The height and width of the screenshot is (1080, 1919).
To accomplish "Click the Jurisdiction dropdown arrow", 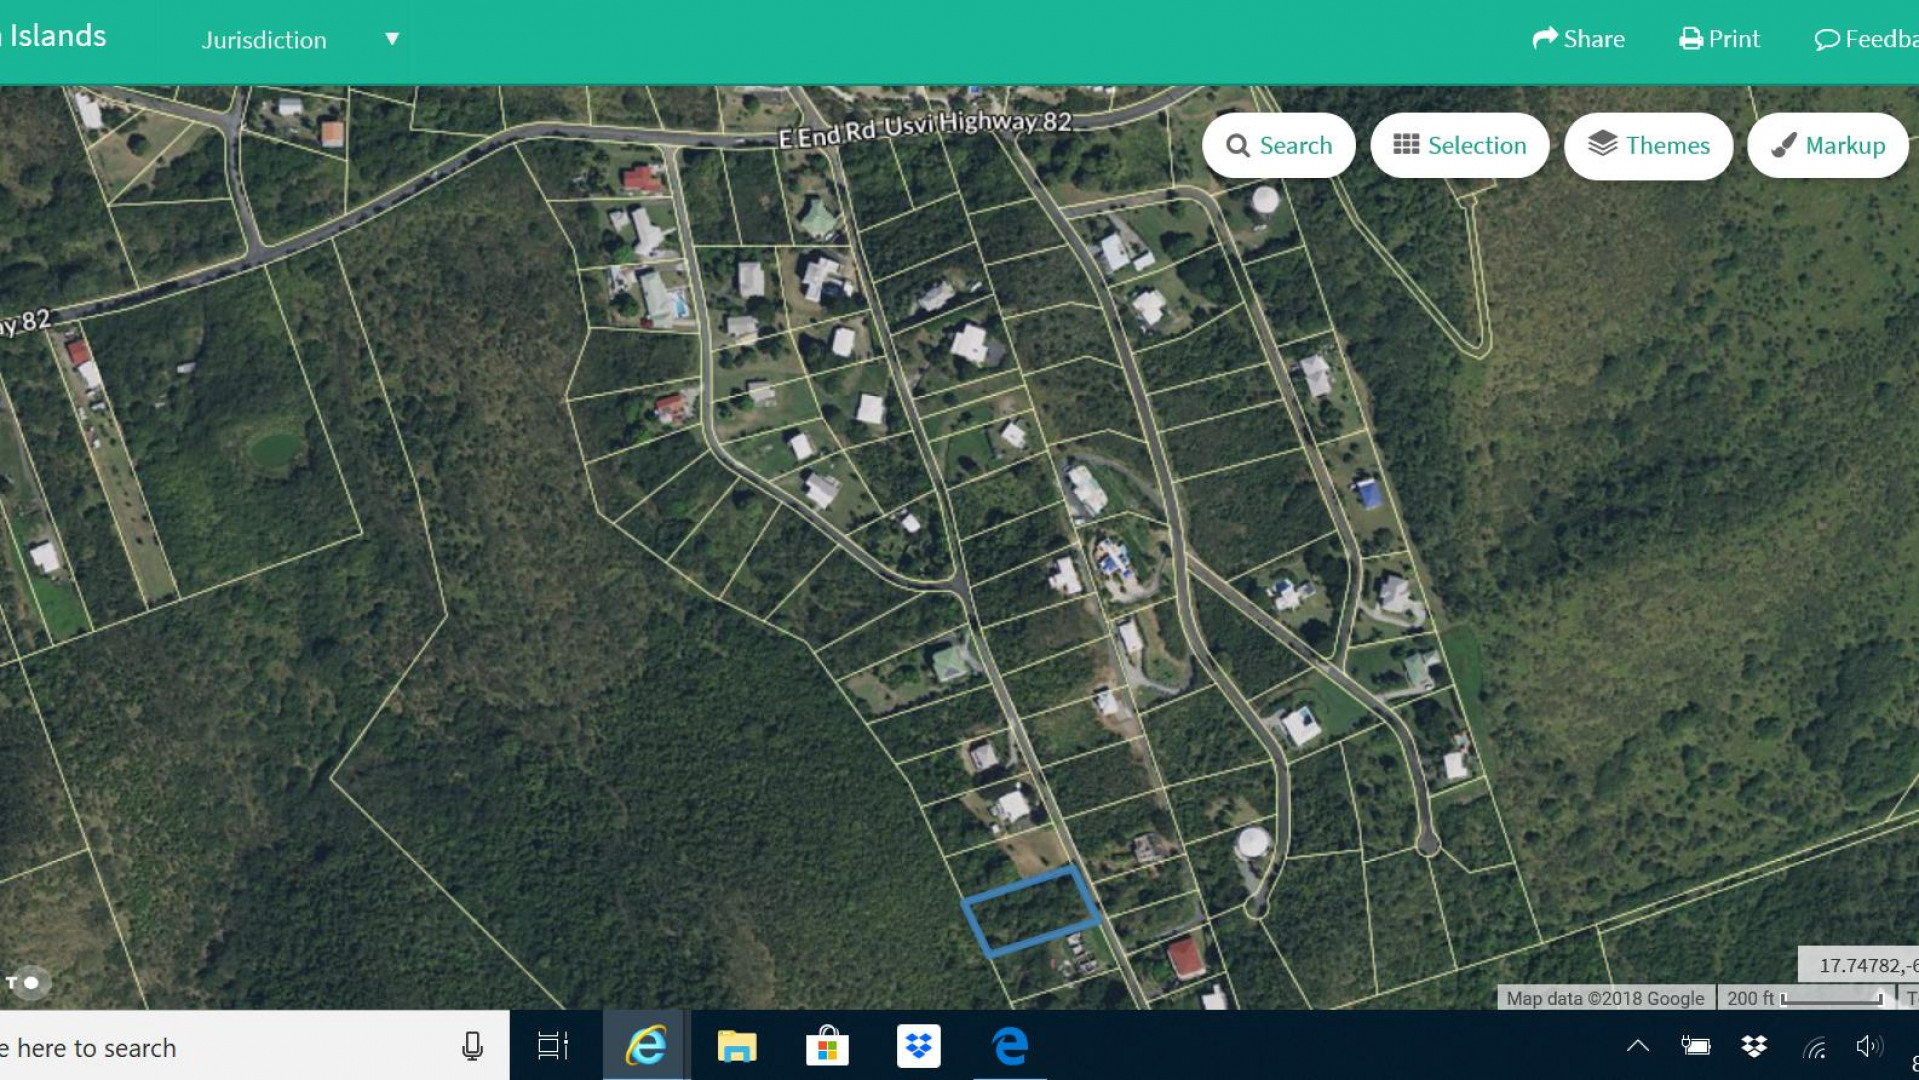I will point(392,39).
